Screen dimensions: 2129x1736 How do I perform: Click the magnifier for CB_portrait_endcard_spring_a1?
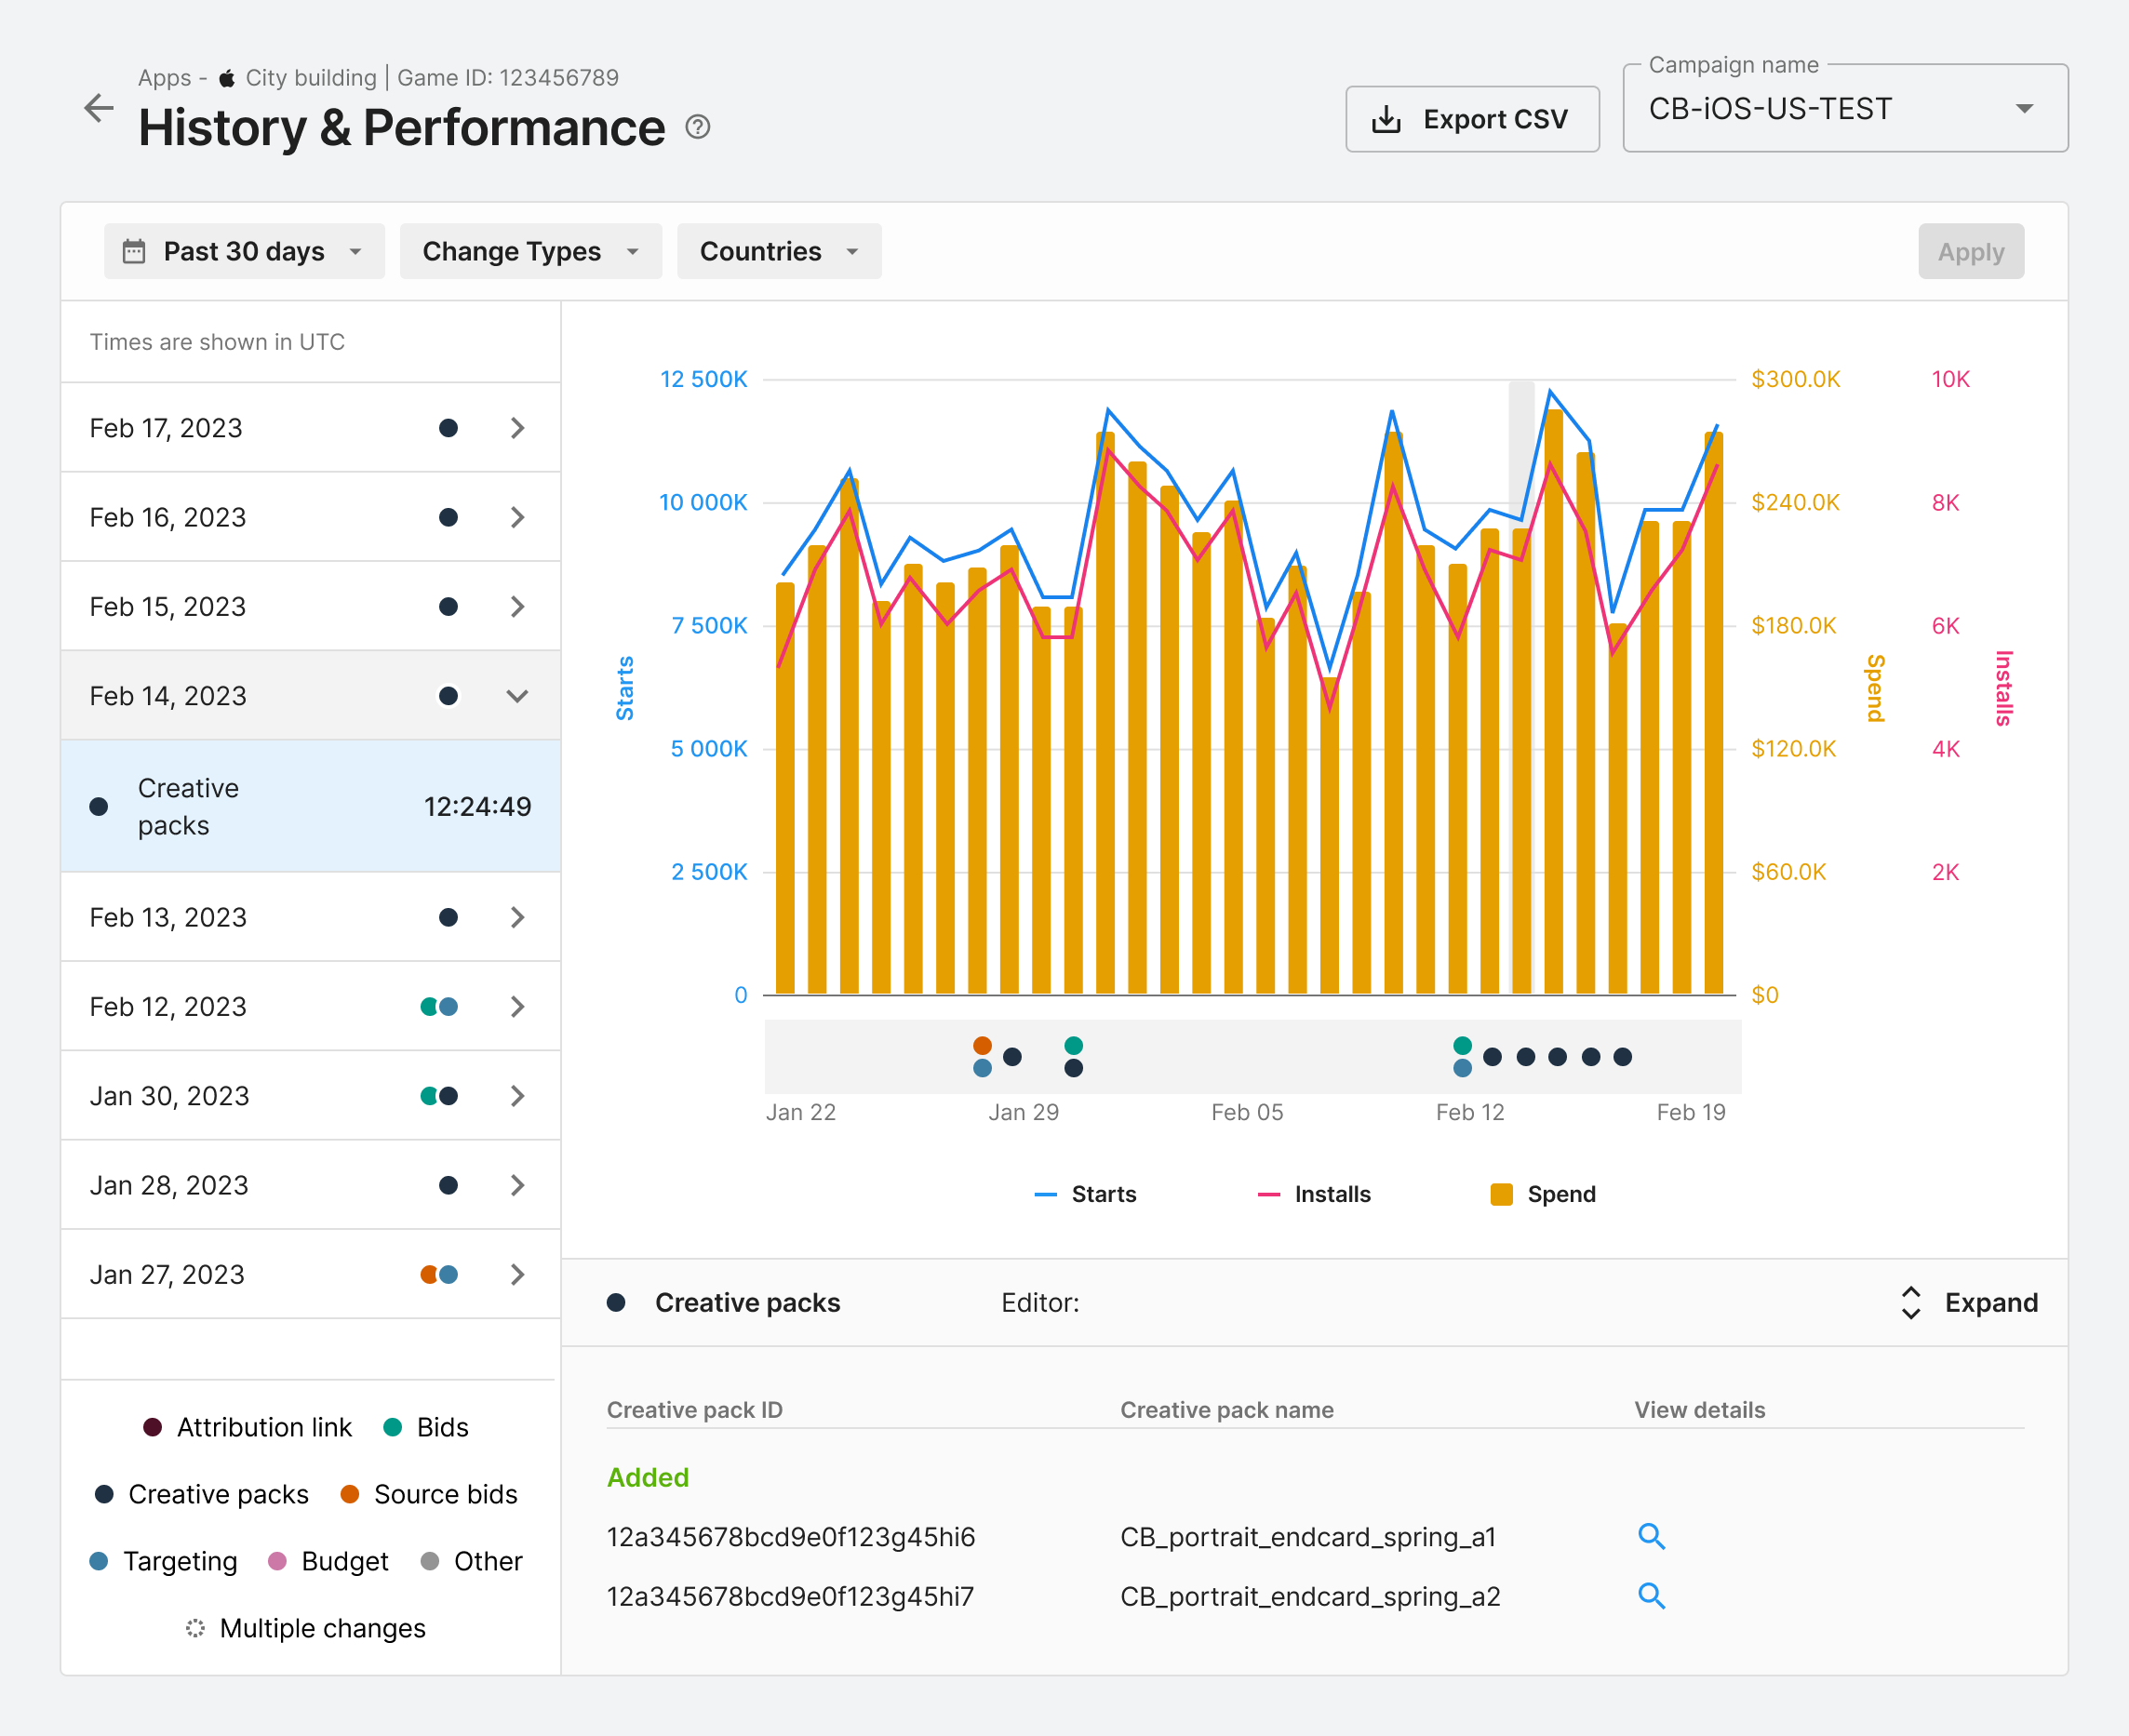click(1651, 1536)
